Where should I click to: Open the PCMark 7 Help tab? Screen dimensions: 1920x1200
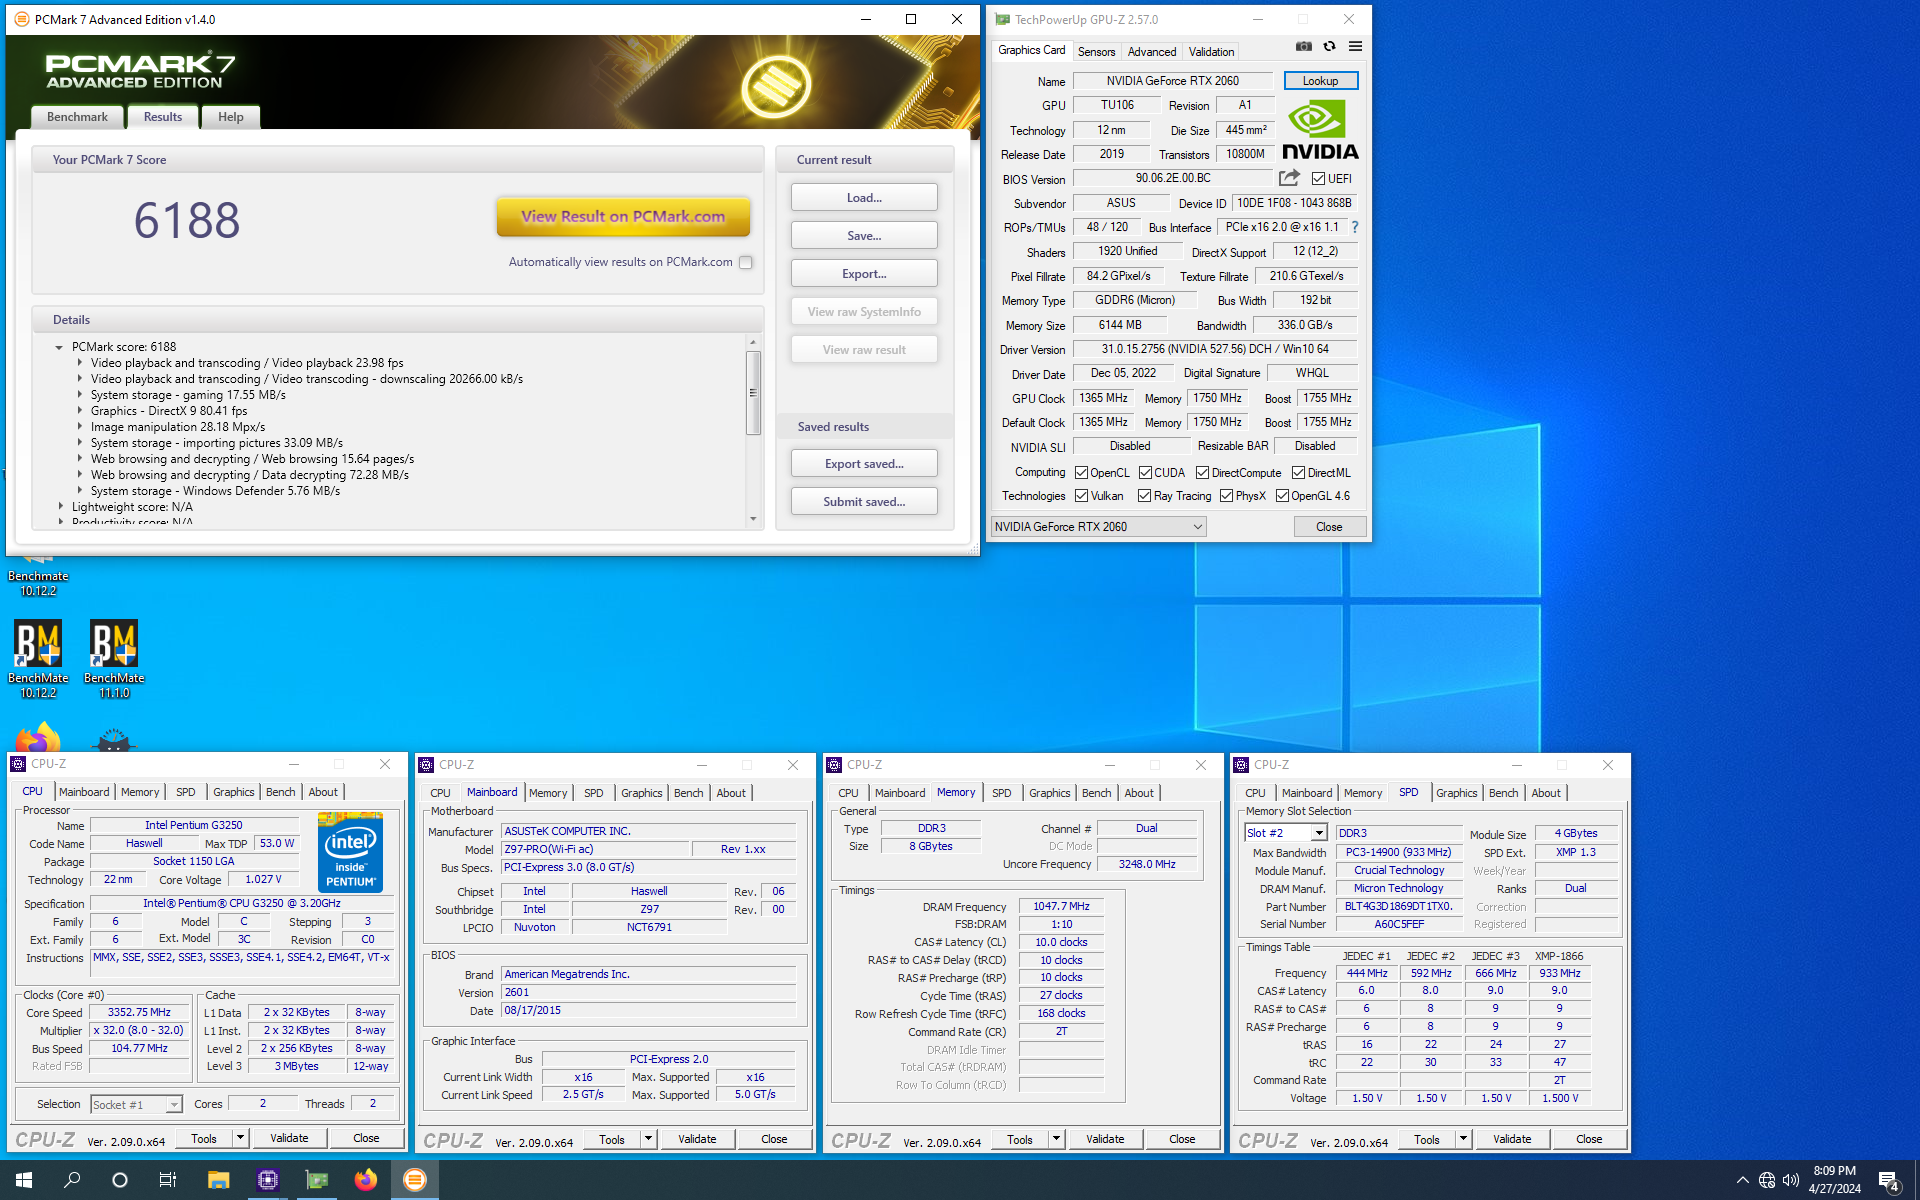230,117
